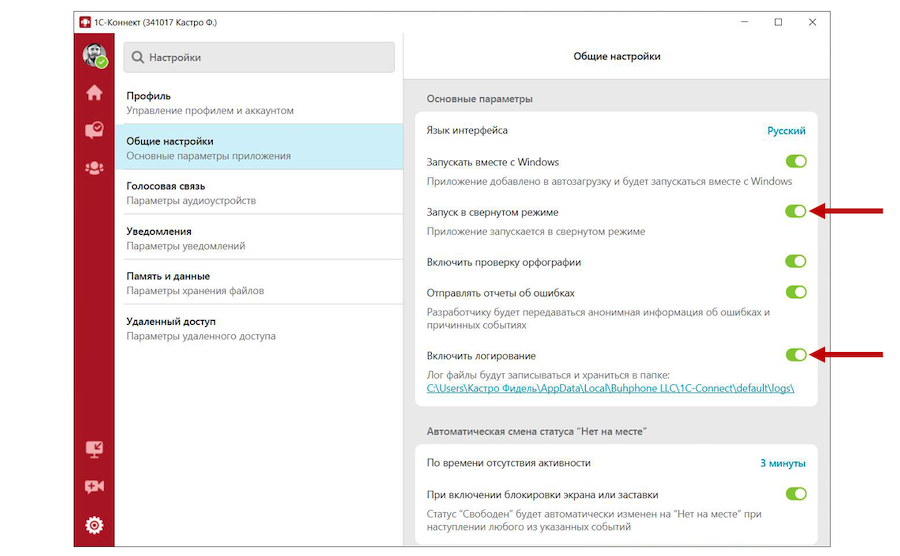This screenshot has height=556, width=900.
Task: Open the user profile avatar
Action: (x=94, y=56)
